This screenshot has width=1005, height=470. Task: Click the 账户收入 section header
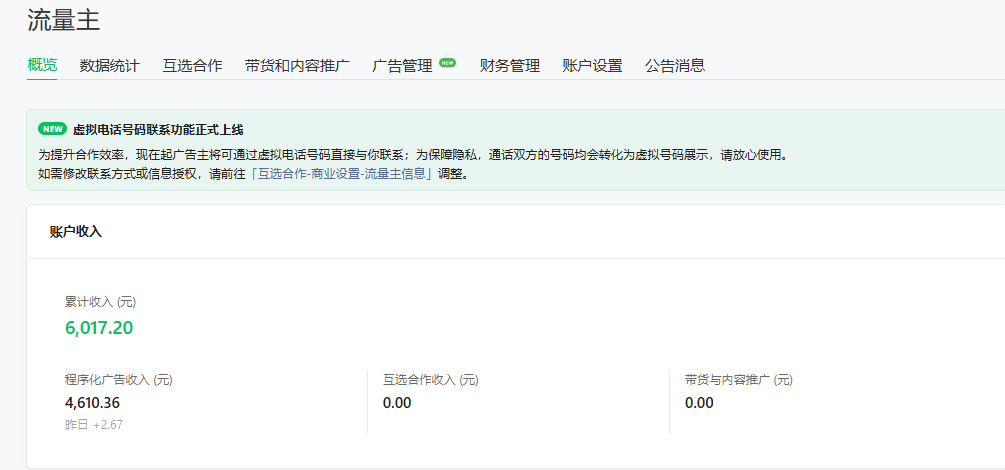tap(76, 232)
